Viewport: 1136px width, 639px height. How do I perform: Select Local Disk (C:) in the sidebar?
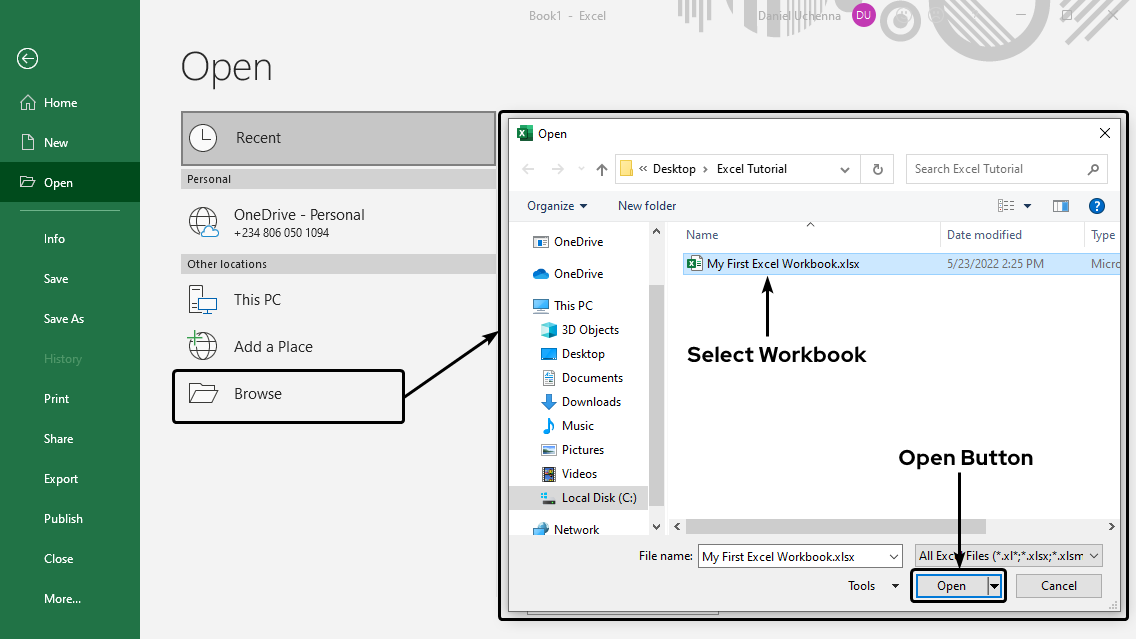[x=596, y=497]
